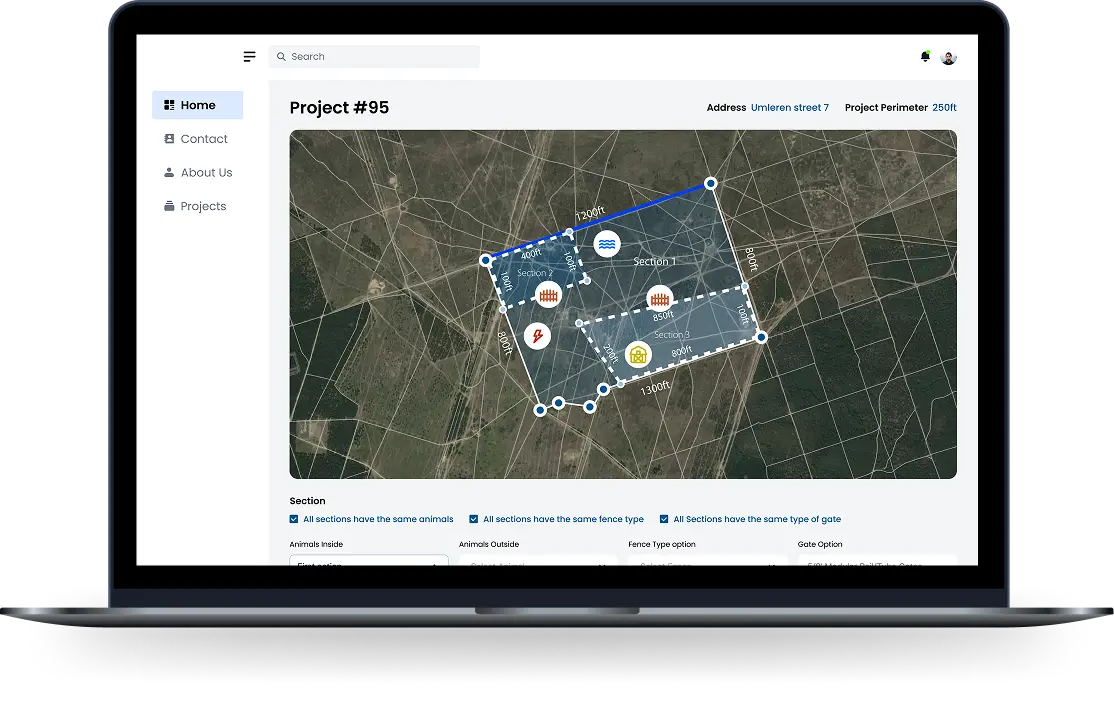This screenshot has width=1114, height=702.
Task: Go to Contact in sidebar
Action: click(203, 139)
